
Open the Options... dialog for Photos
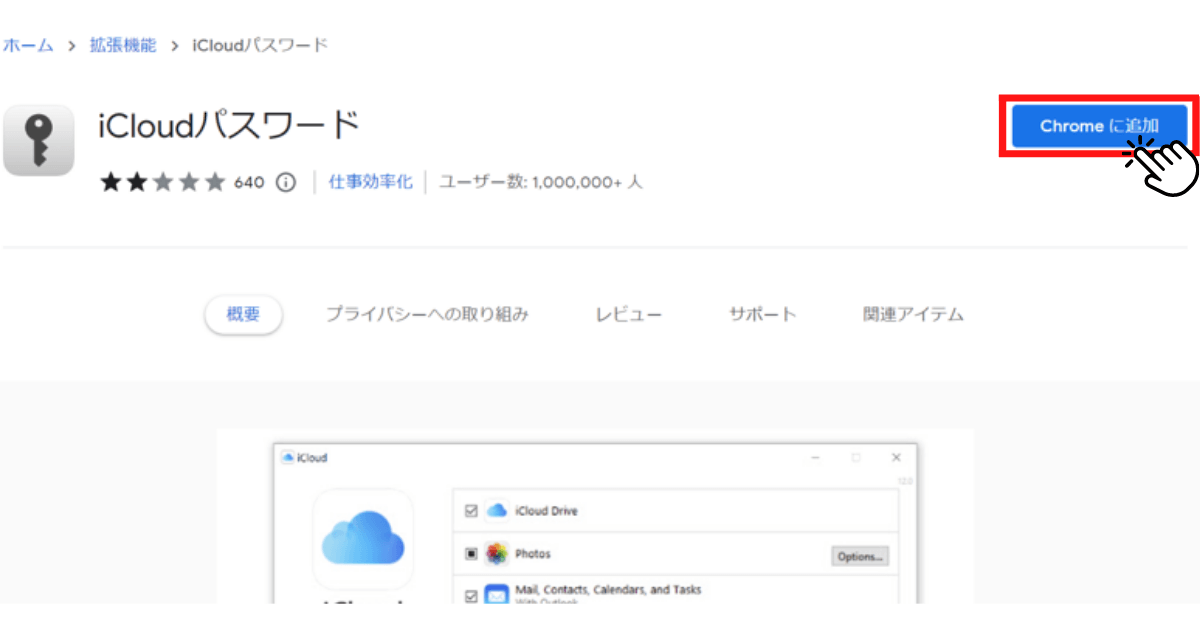click(859, 555)
